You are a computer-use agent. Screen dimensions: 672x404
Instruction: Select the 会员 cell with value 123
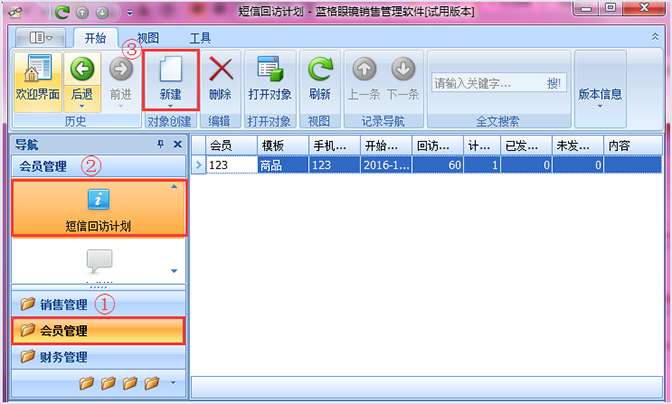[231, 165]
